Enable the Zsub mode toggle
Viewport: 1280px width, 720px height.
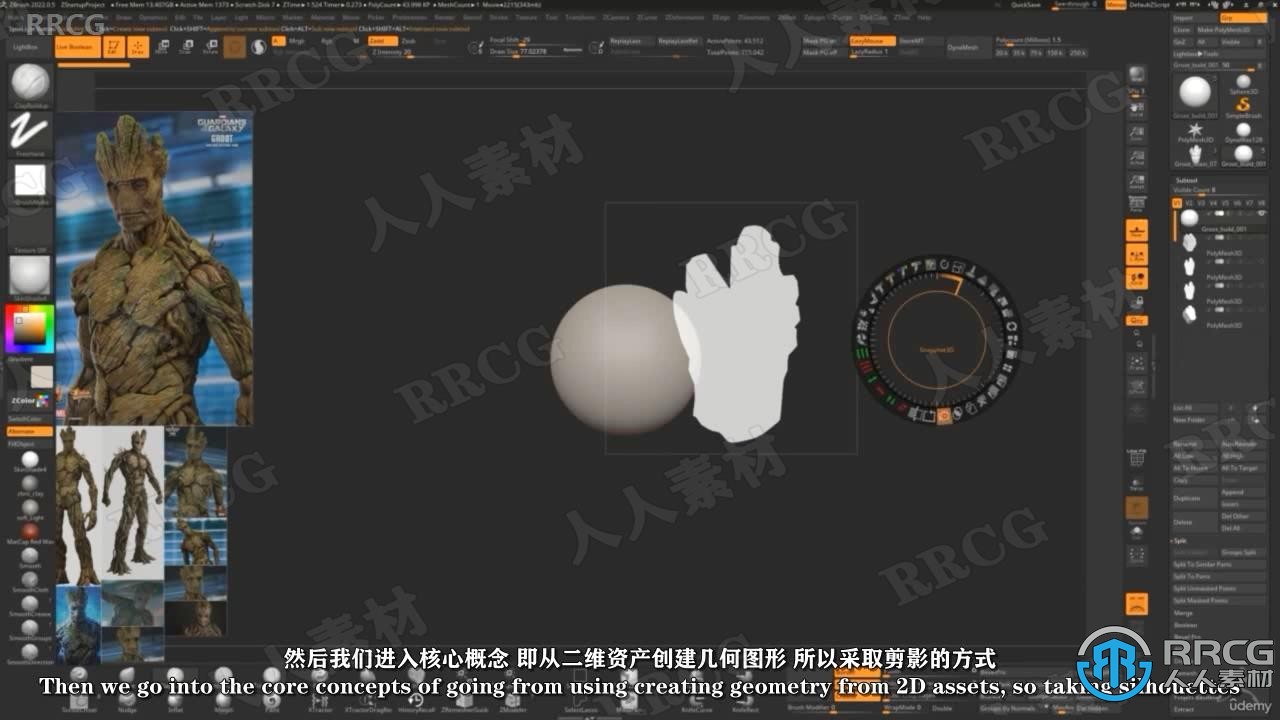pyautogui.click(x=410, y=41)
